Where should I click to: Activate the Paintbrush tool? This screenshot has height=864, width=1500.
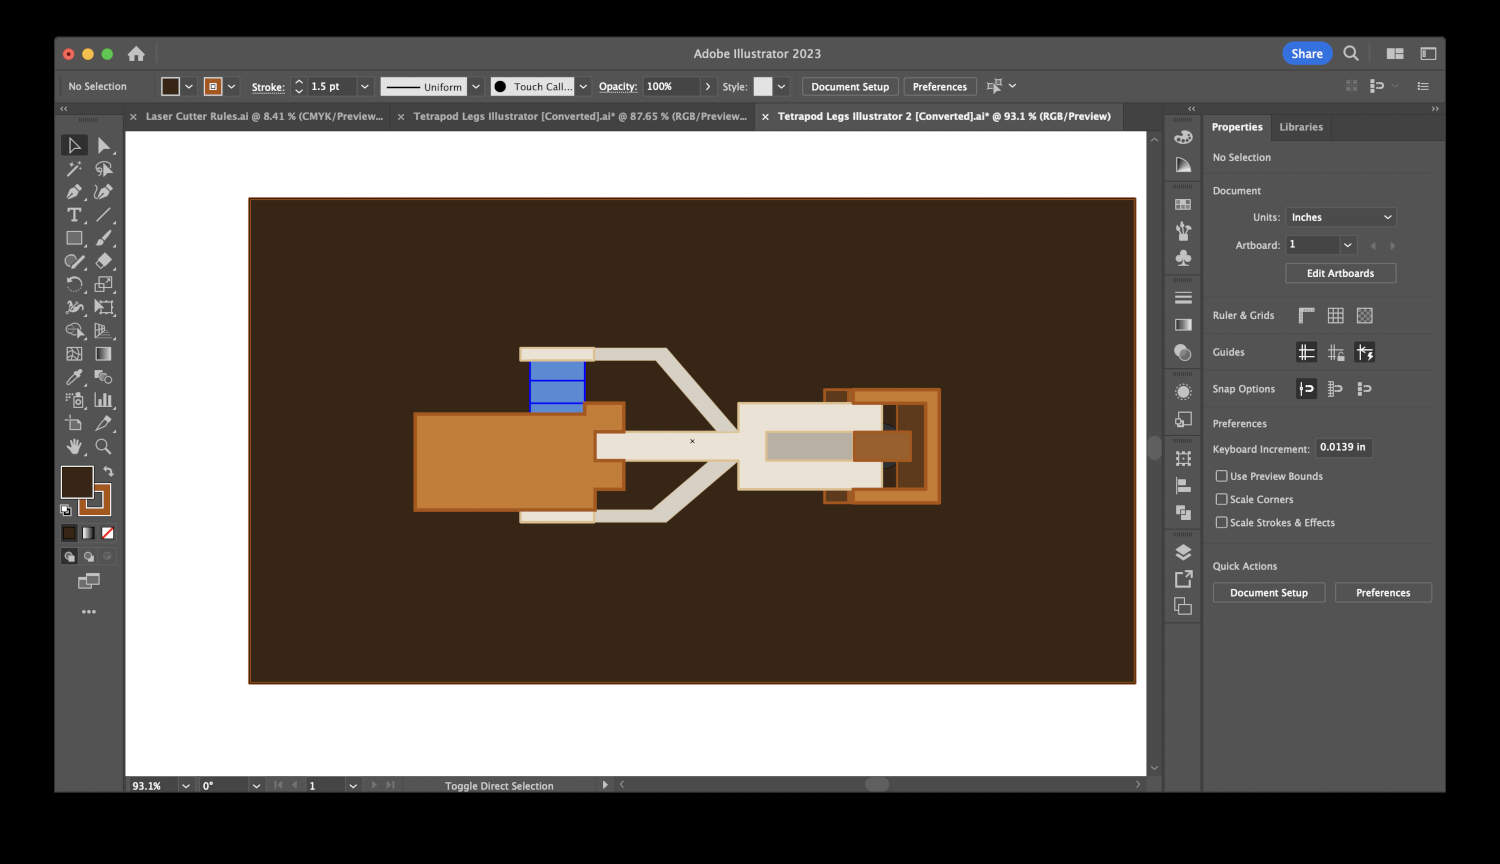click(103, 238)
